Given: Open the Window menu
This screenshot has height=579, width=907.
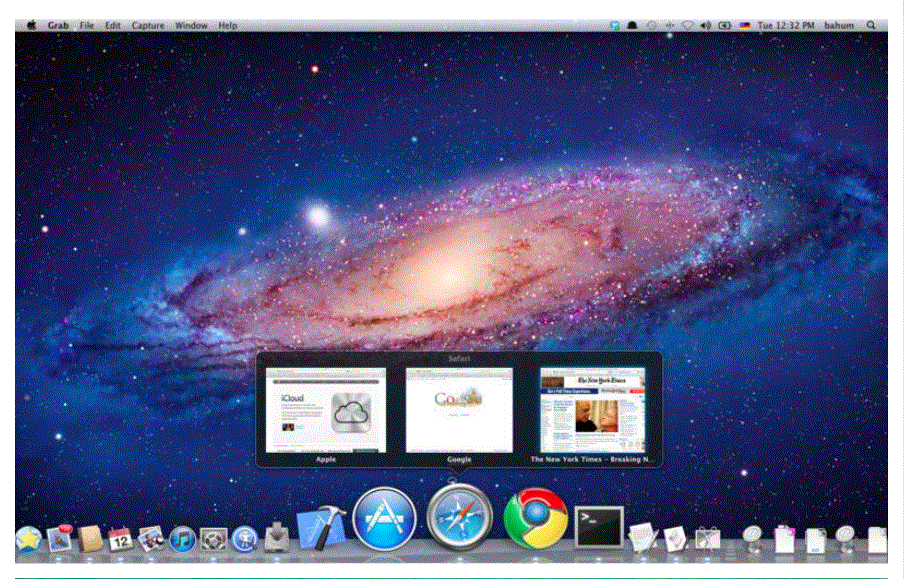Looking at the screenshot, I should pyautogui.click(x=191, y=25).
